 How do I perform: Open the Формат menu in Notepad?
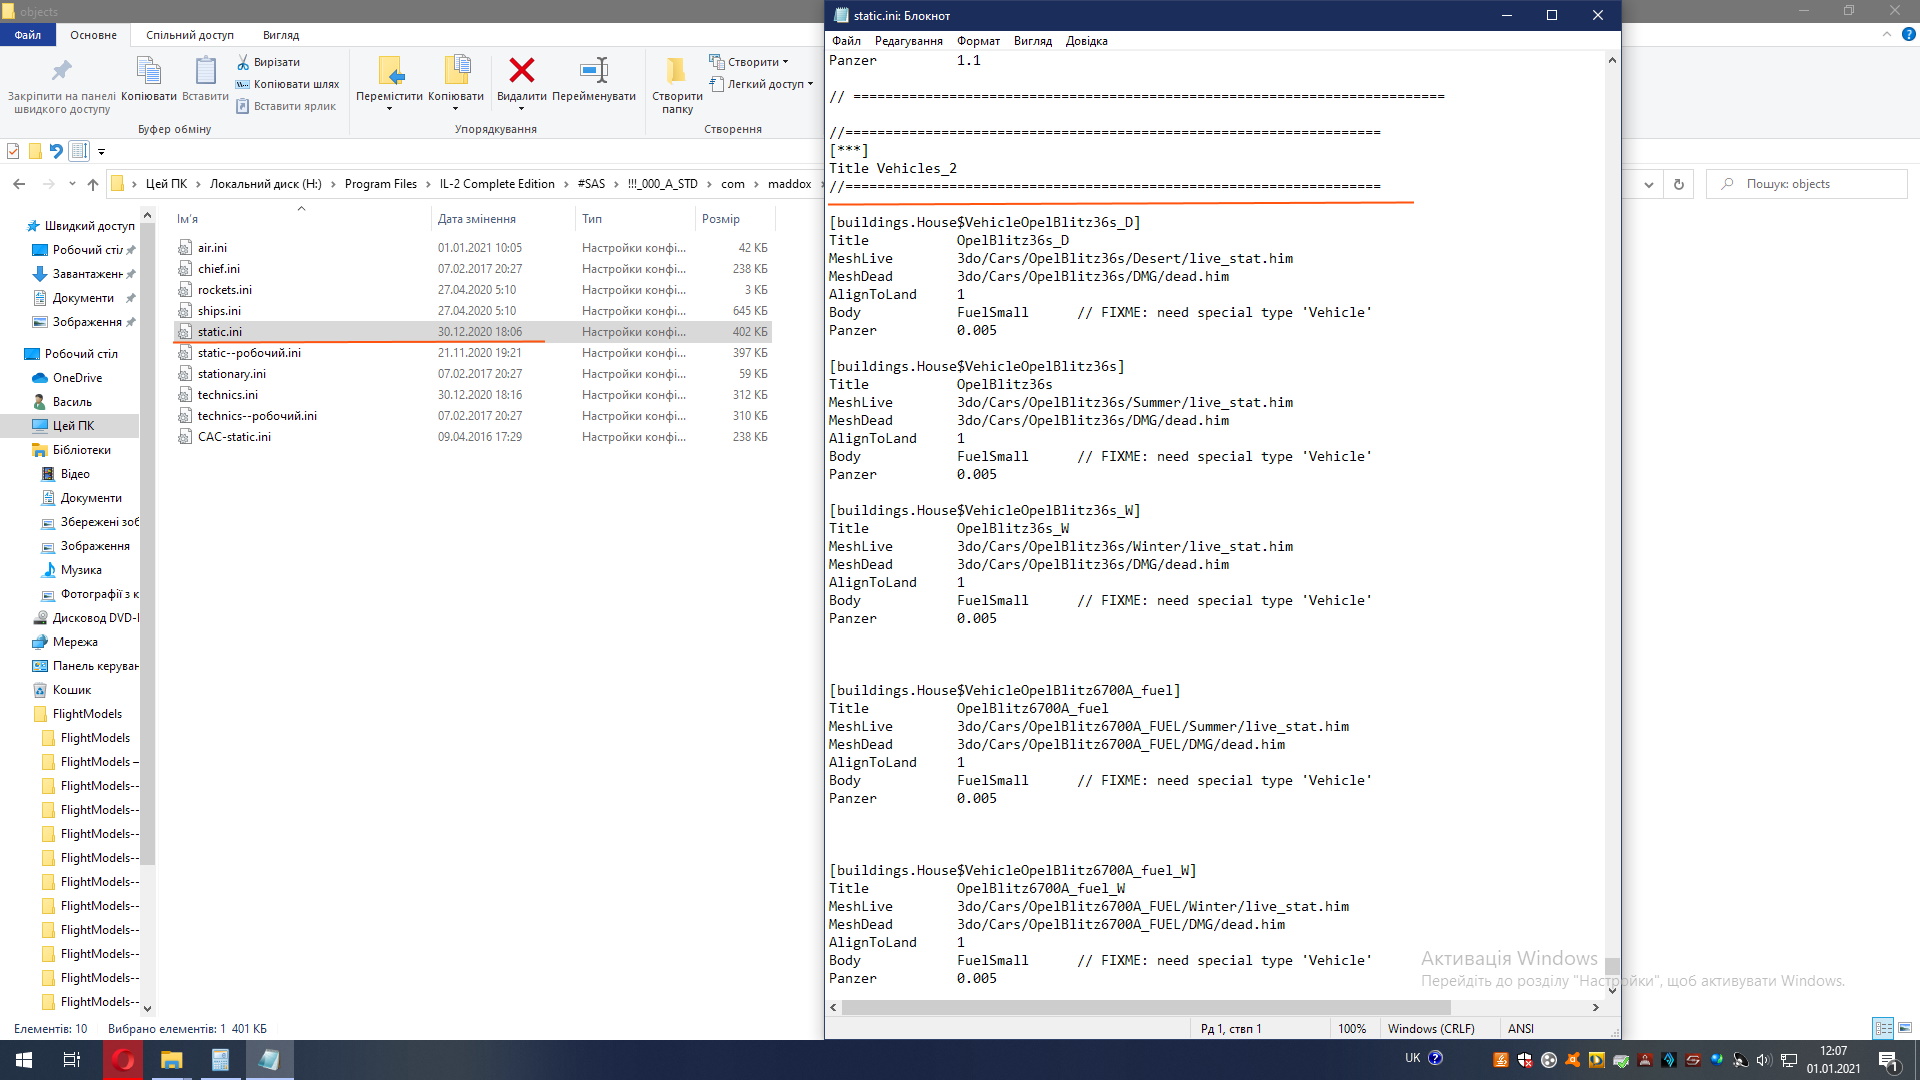(977, 41)
